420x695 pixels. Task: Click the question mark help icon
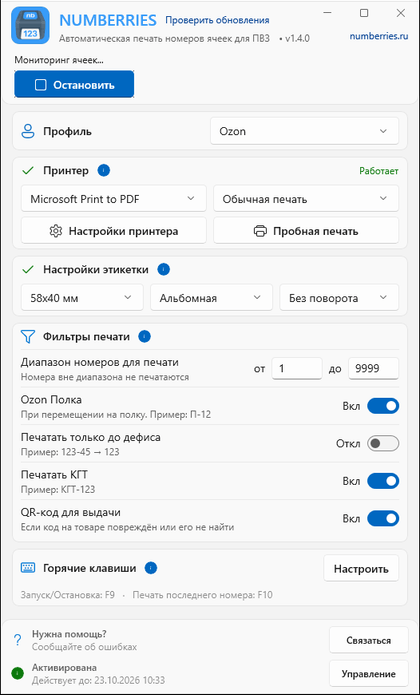click(x=17, y=640)
